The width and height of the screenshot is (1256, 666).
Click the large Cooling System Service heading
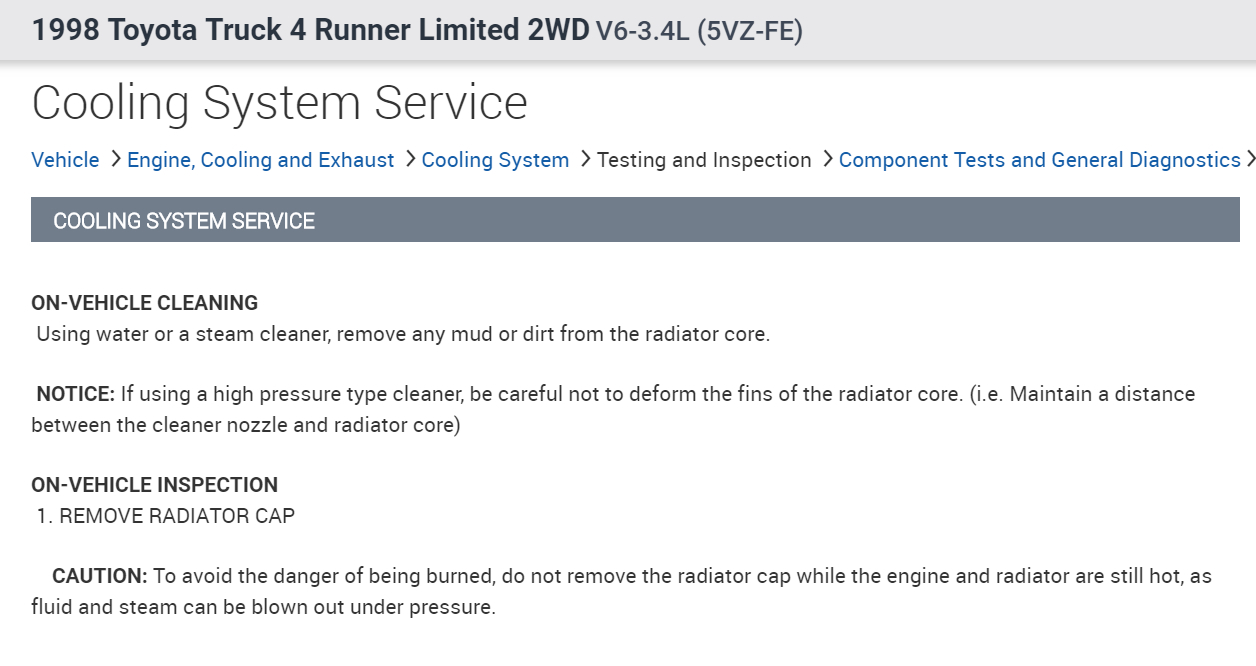(279, 102)
